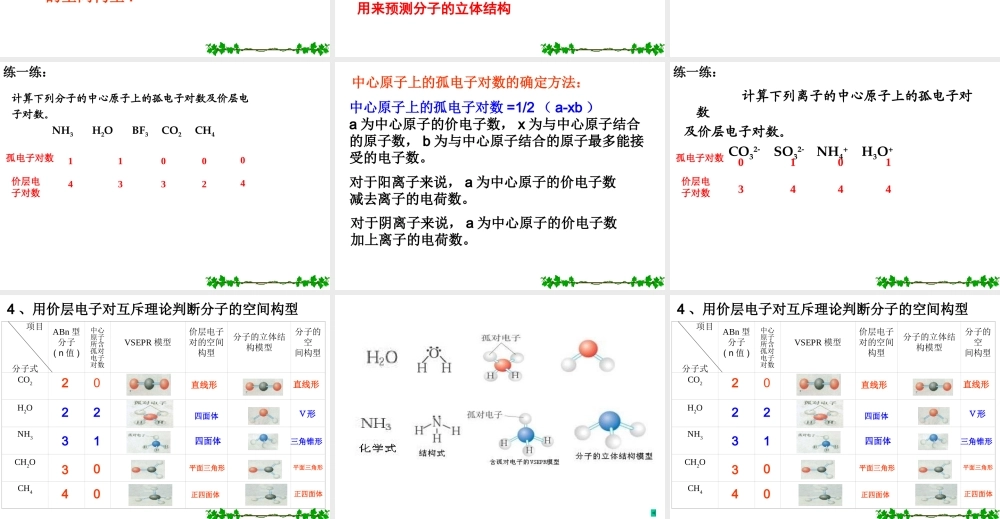Click 练一练 heading on the ion practice slide
This screenshot has height=519, width=1000.
click(x=695, y=72)
